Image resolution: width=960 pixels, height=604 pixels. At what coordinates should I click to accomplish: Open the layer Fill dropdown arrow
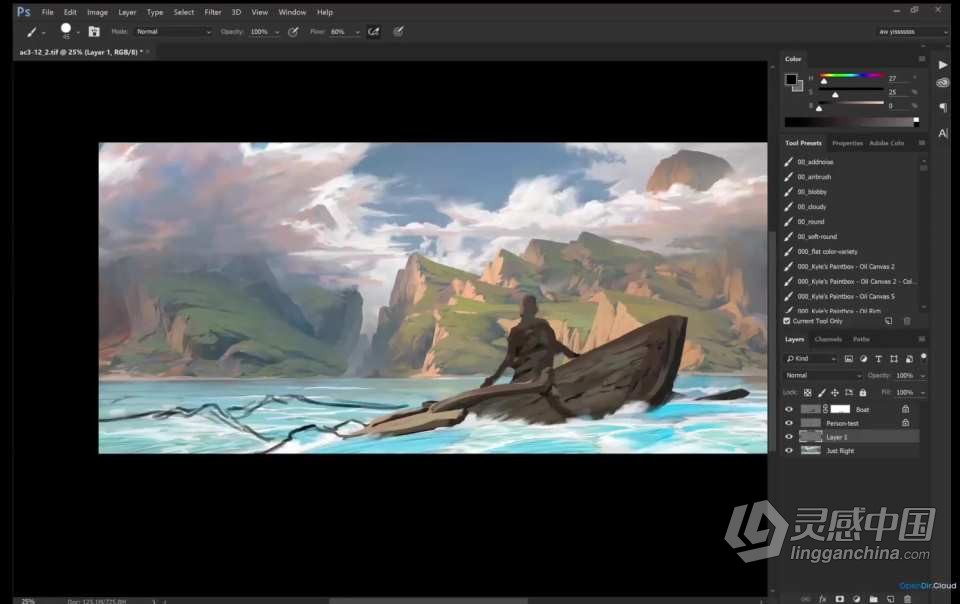[923, 392]
